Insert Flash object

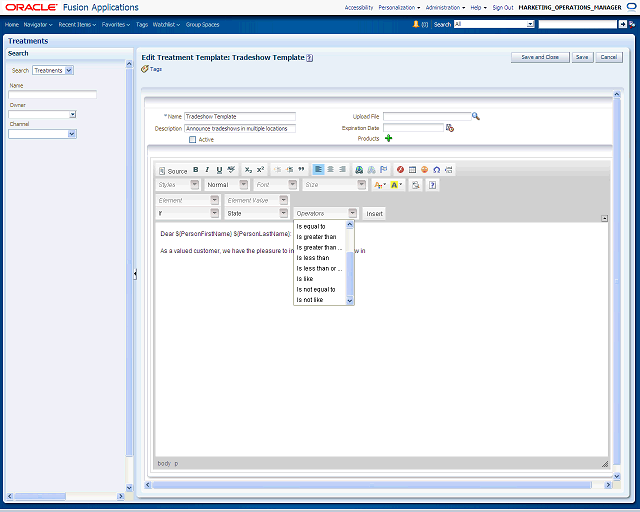400,170
